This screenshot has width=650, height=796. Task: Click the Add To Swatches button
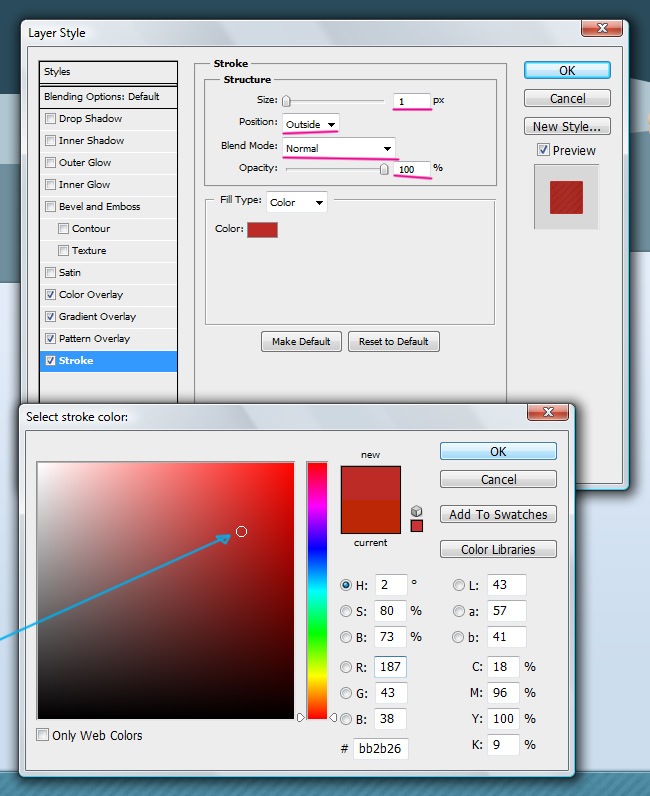point(498,514)
